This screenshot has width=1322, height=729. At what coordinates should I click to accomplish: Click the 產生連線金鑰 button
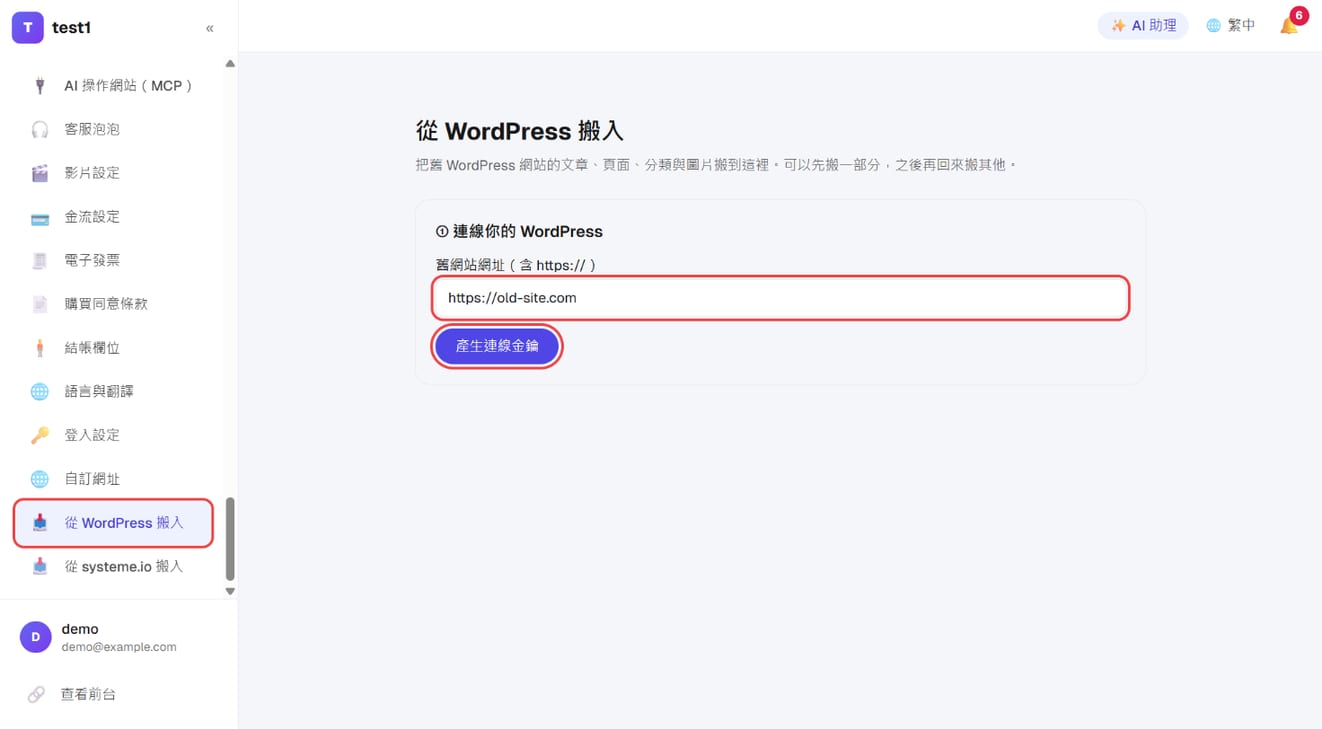click(497, 346)
